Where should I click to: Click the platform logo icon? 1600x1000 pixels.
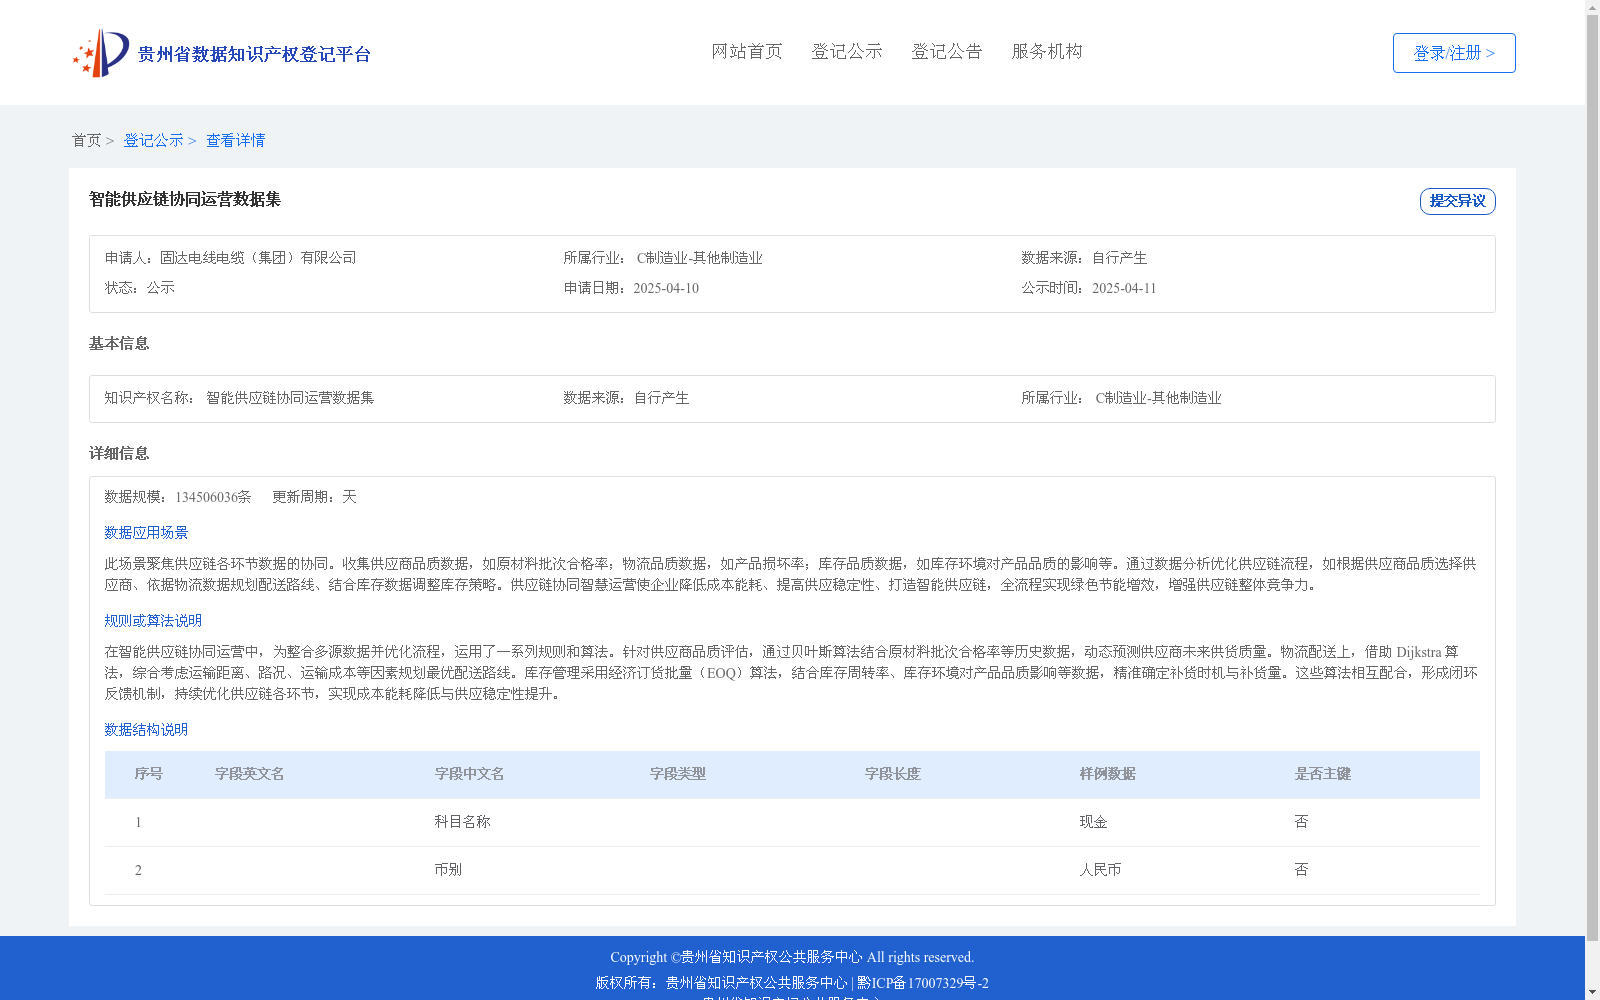click(101, 53)
